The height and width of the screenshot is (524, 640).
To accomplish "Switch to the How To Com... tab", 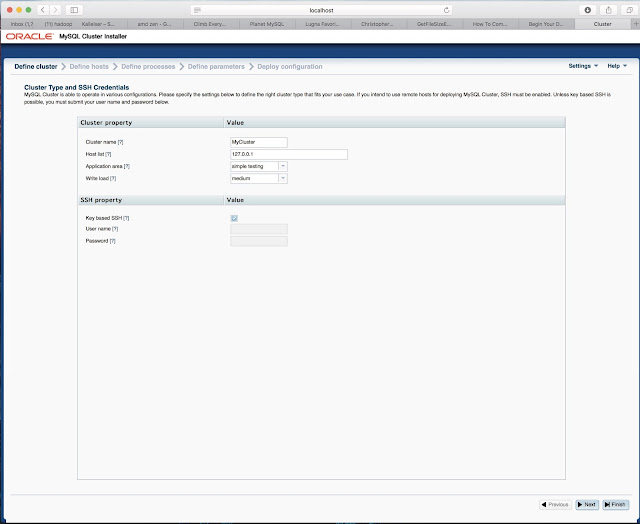I will tap(490, 24).
